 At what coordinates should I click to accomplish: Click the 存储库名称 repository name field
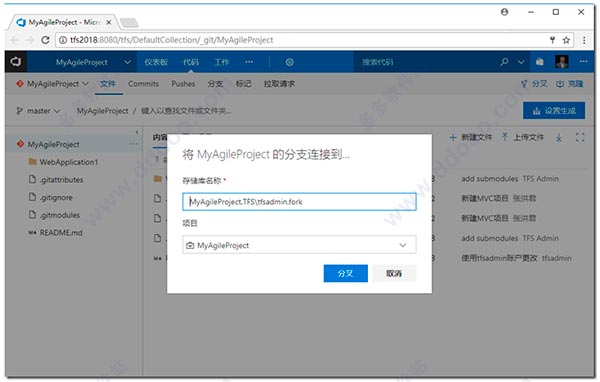tap(299, 202)
